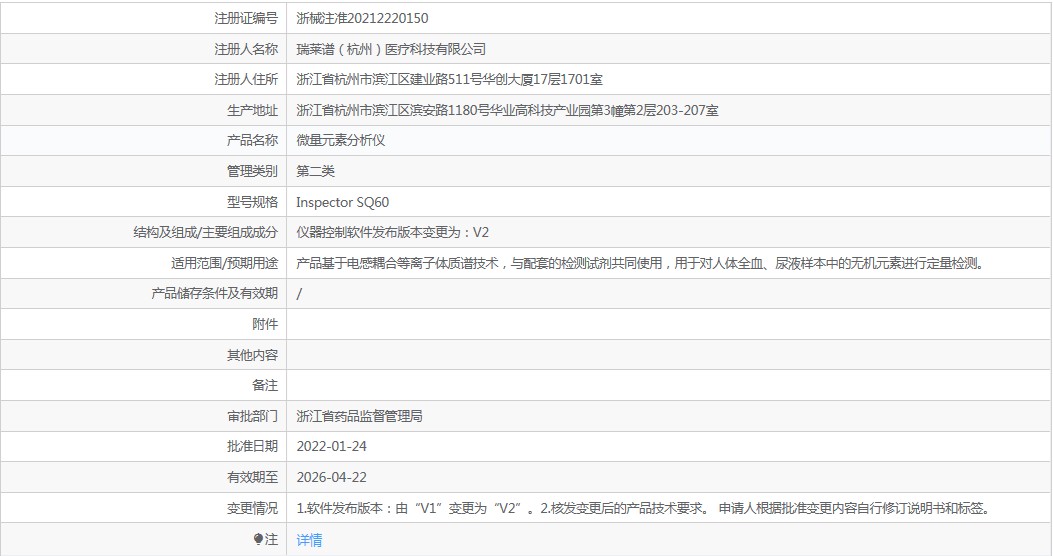Select change description starting 1.软件发布版本
Screen dimensions: 1053x556
click(x=645, y=508)
